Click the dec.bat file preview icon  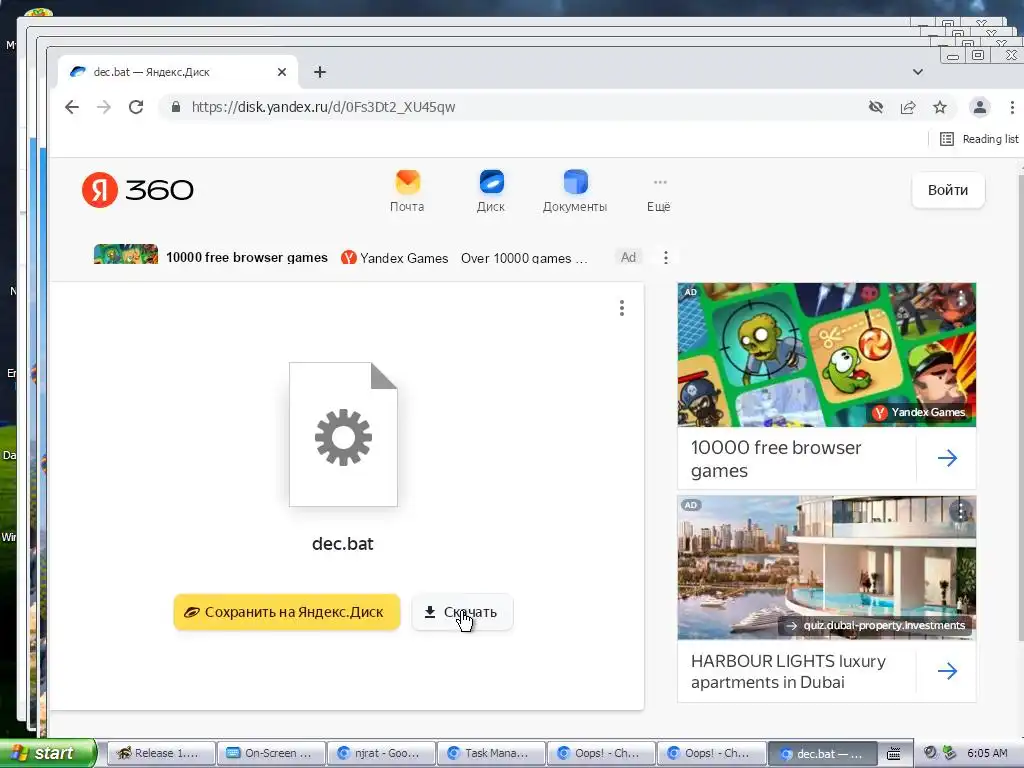click(344, 434)
